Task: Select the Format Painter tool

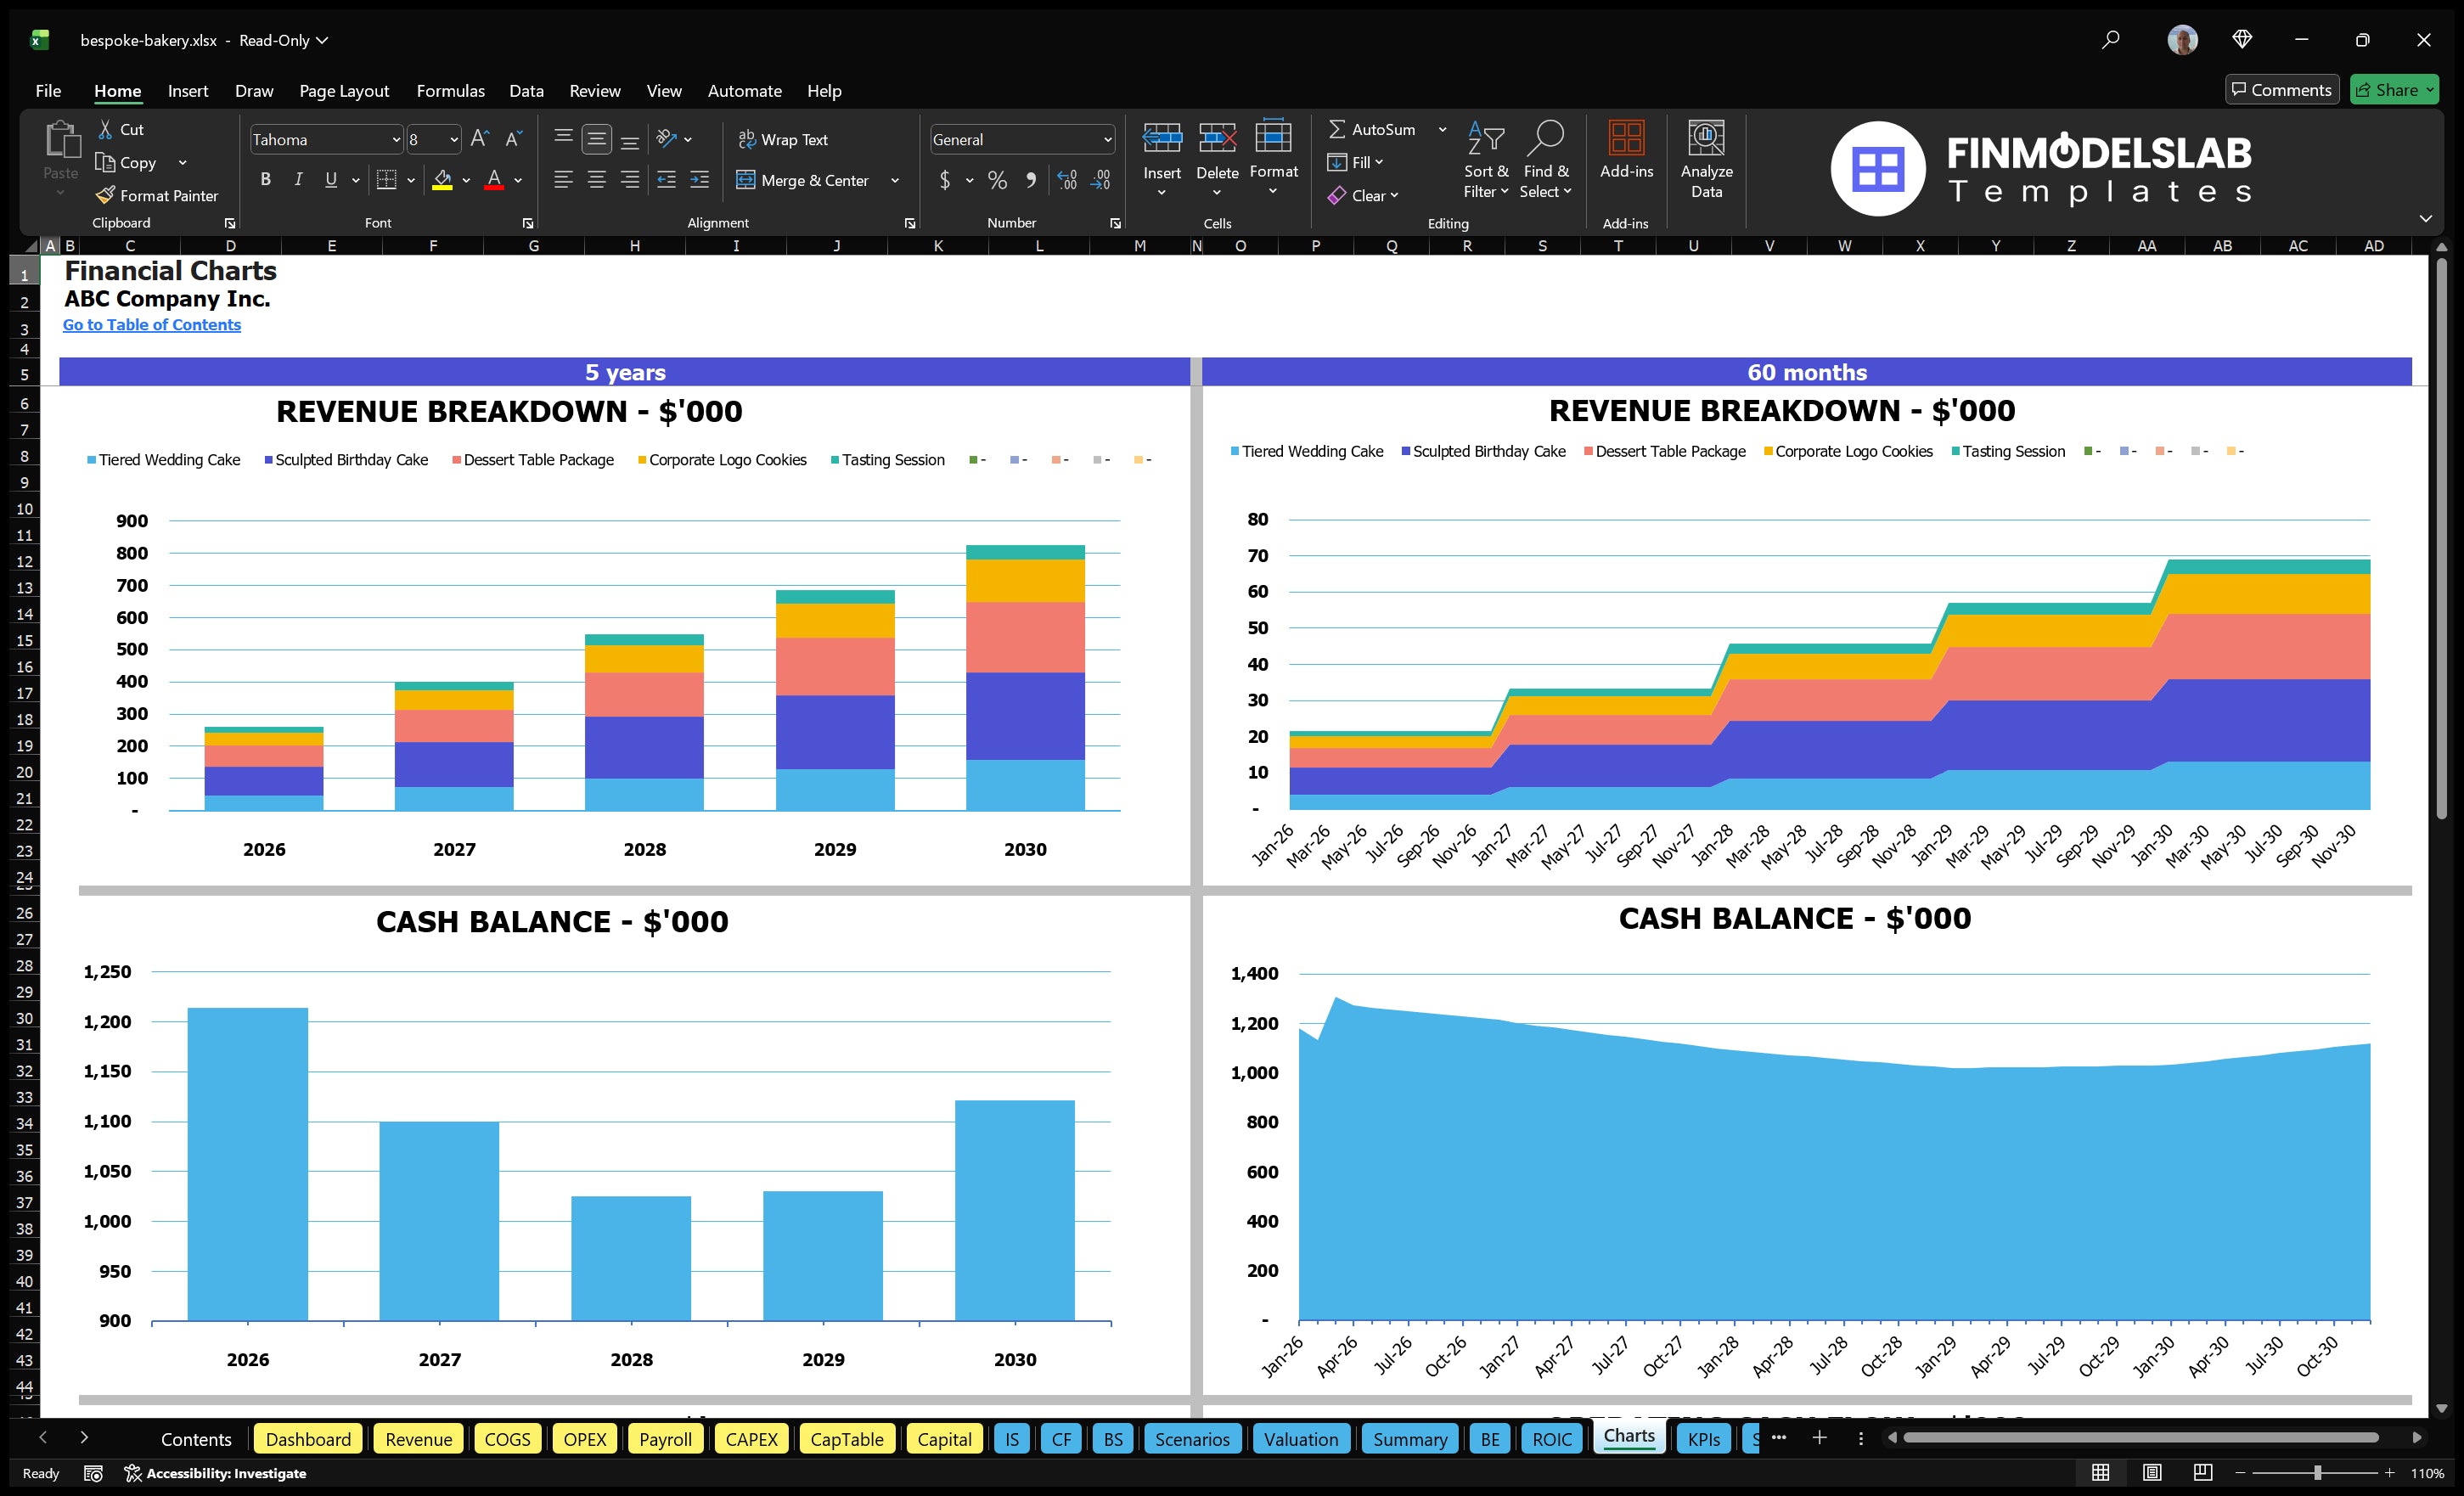Action: pyautogui.click(x=157, y=195)
